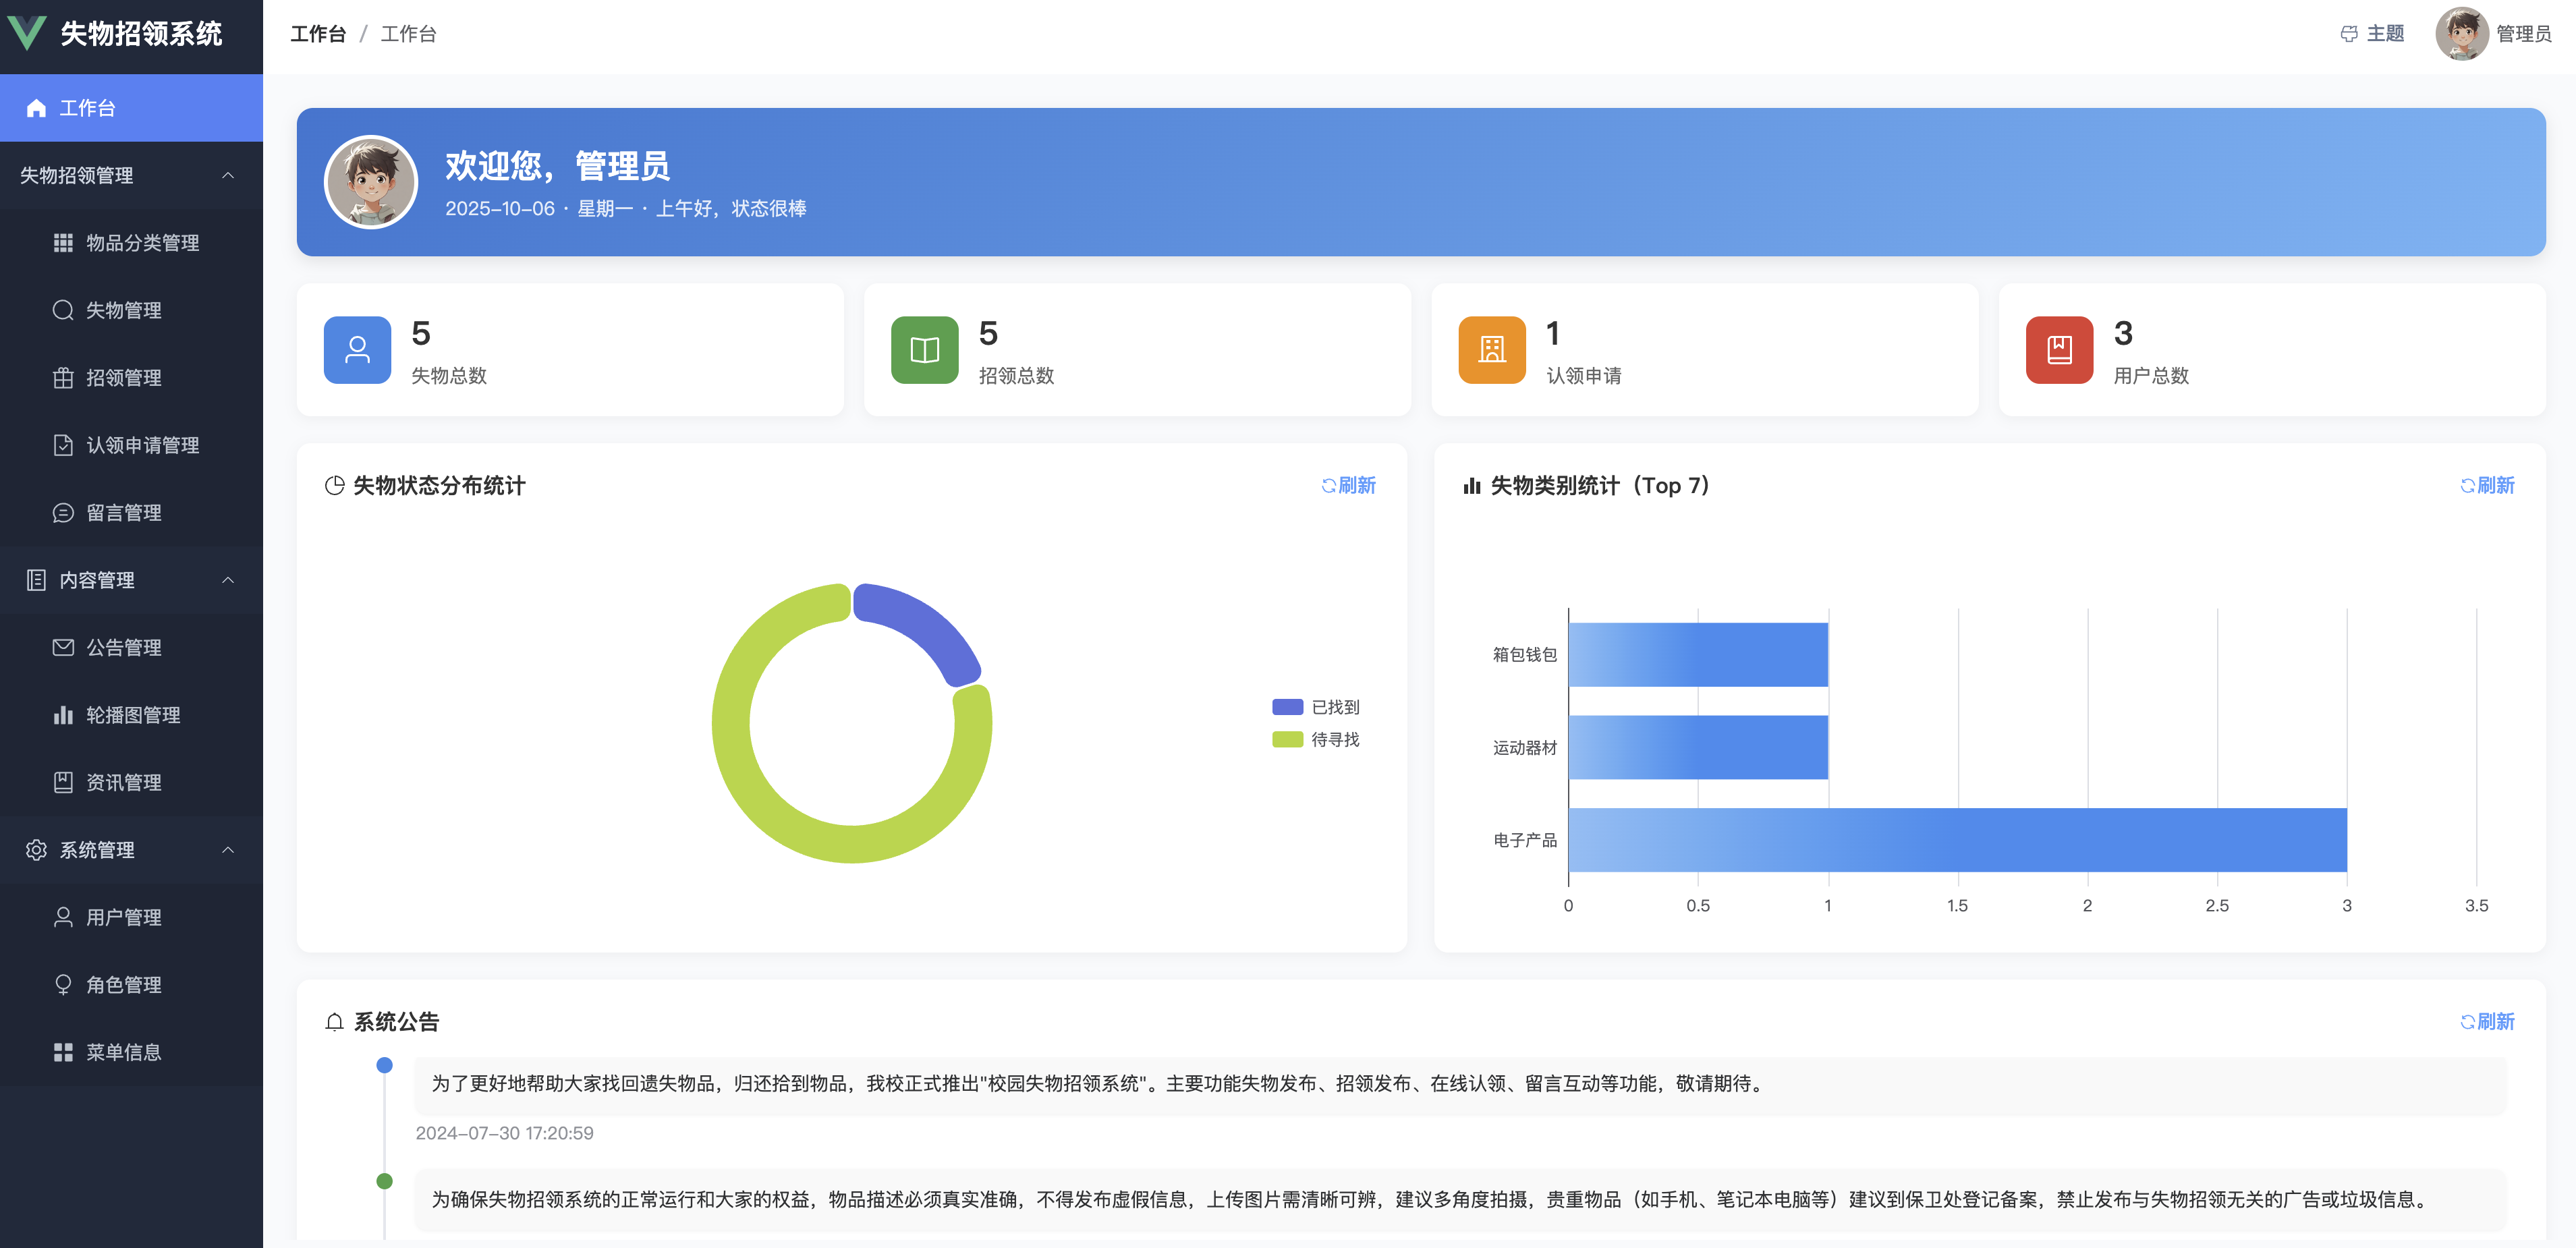
Task: Open 物品分类管理 in the sidebar
Action: [x=142, y=243]
